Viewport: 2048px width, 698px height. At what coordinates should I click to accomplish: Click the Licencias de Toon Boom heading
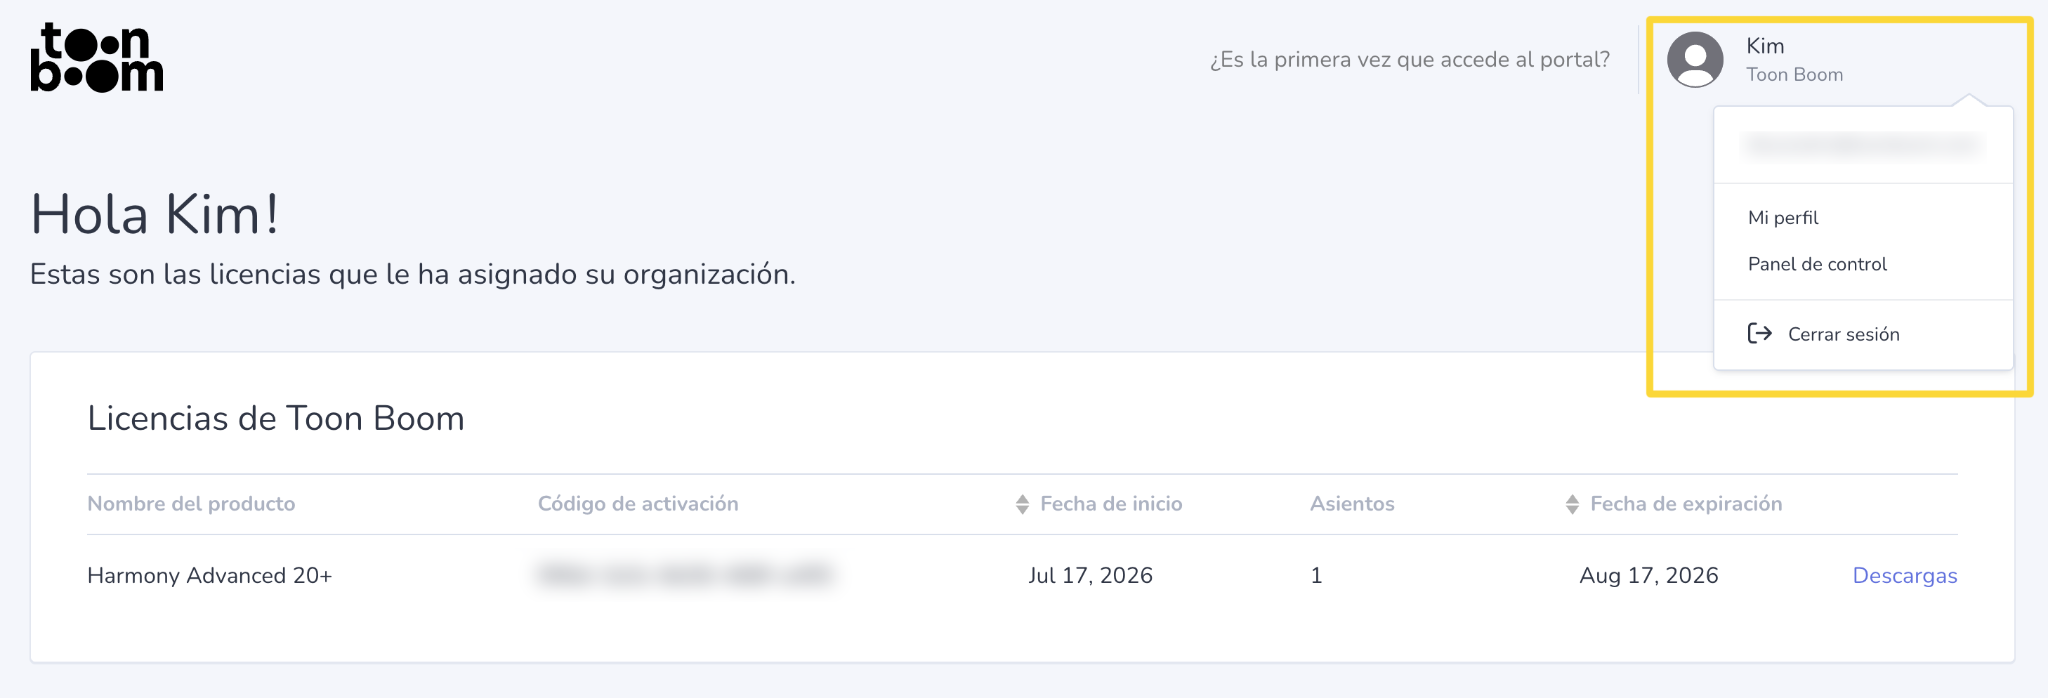pos(276,418)
